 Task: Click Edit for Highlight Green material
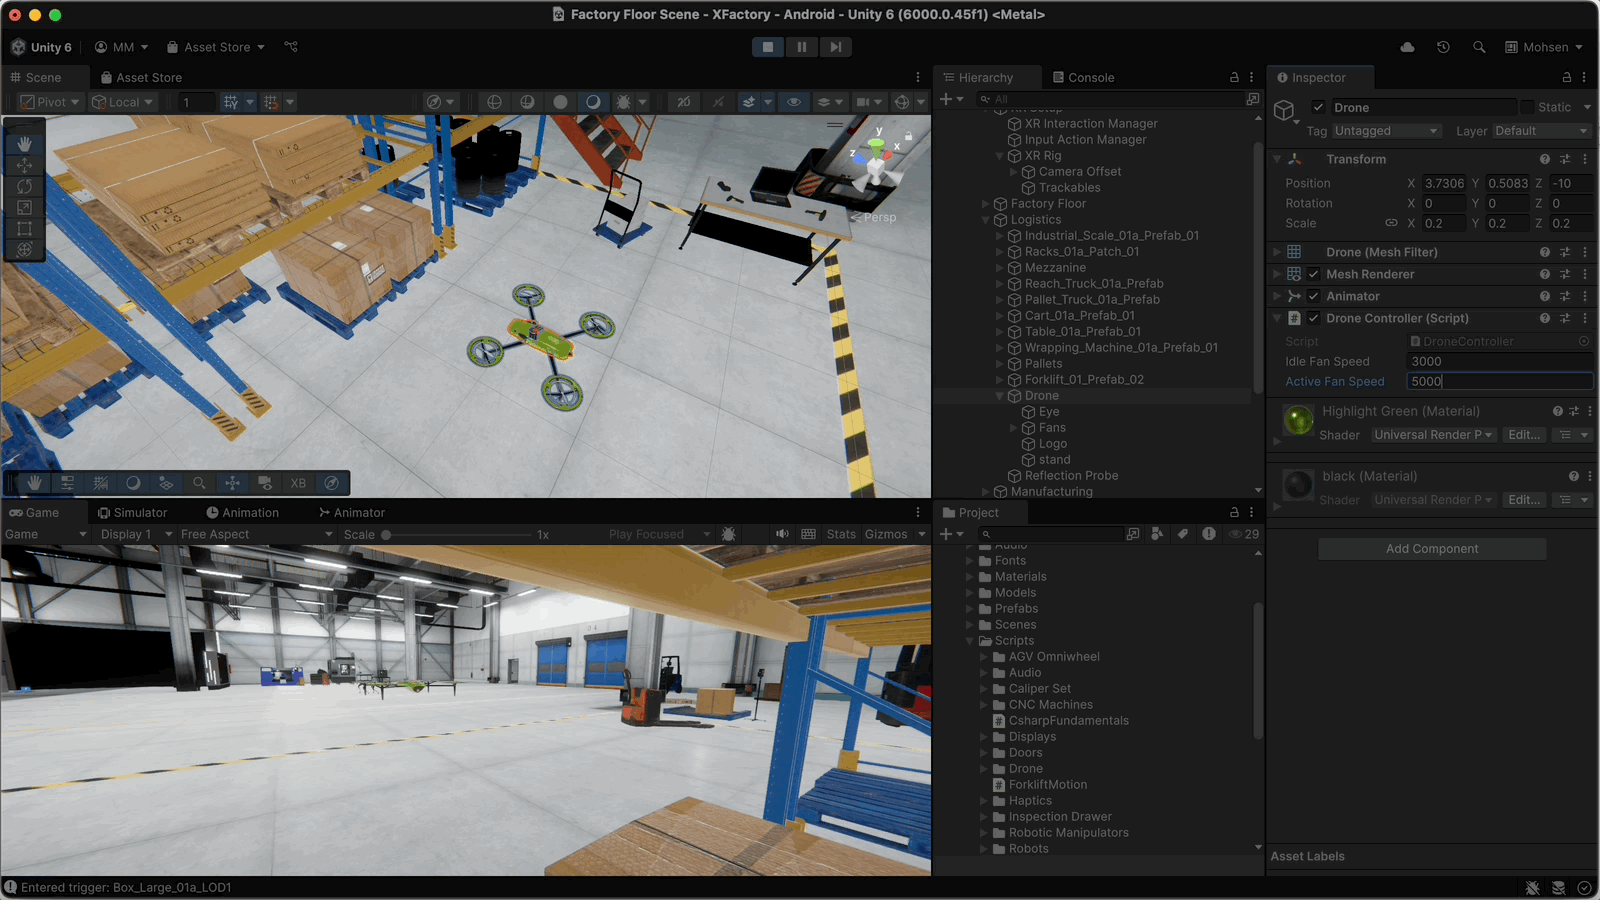(x=1523, y=435)
